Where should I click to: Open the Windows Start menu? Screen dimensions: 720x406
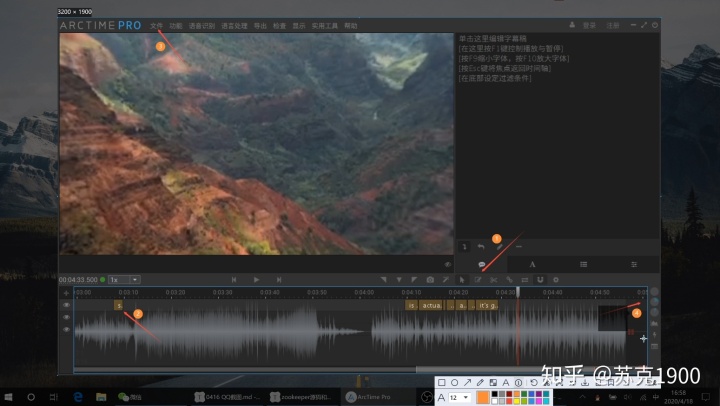pyautogui.click(x=8, y=397)
